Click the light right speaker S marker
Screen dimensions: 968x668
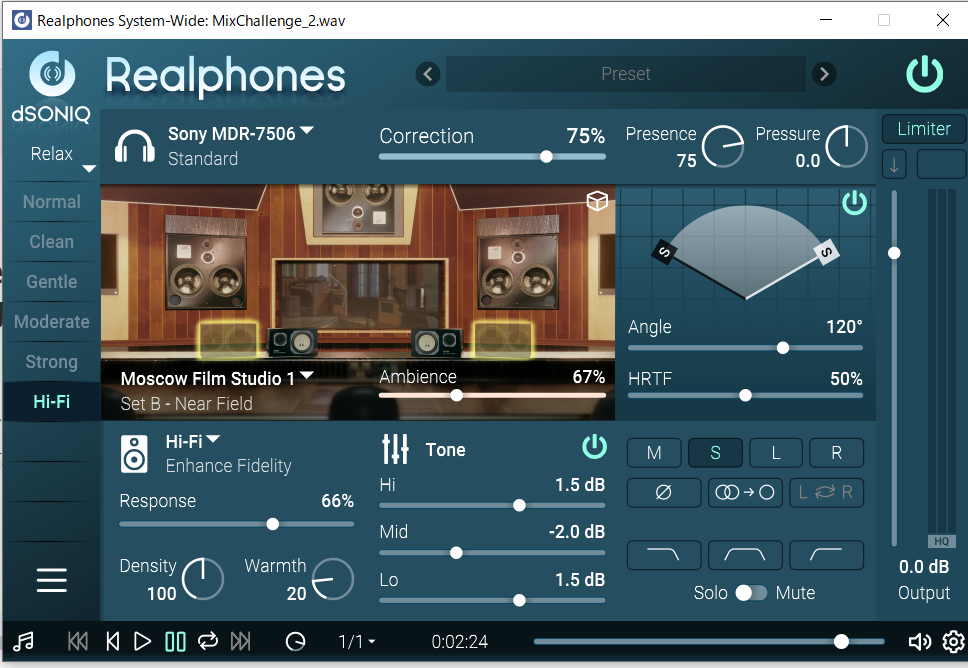pos(826,252)
